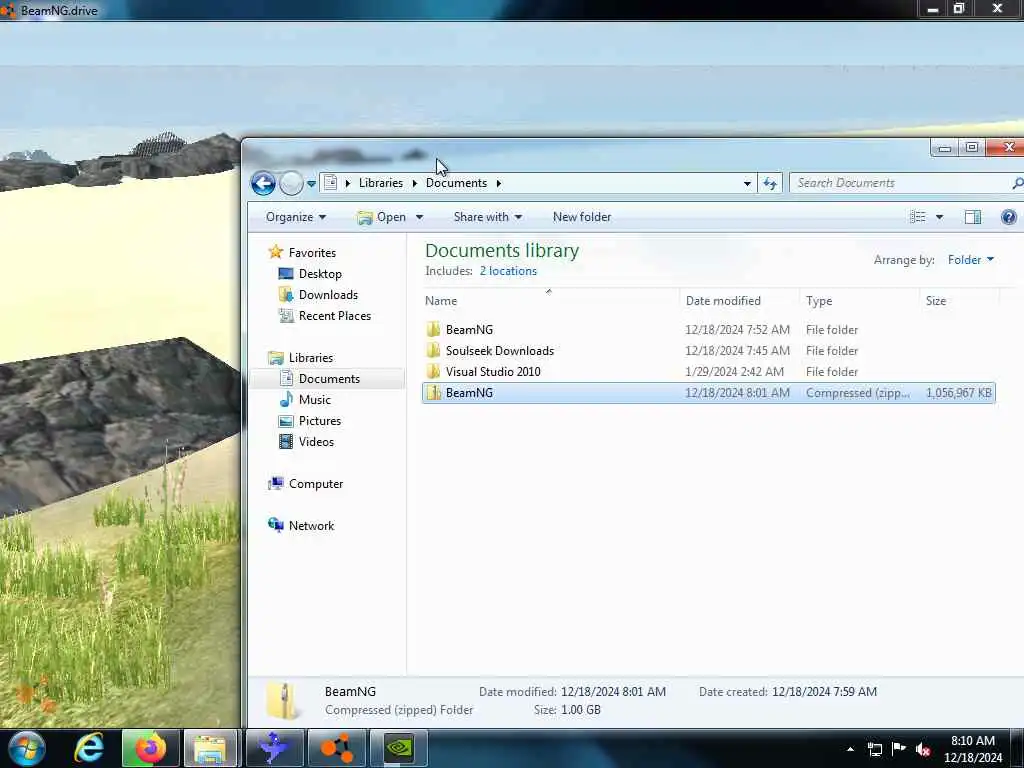
Task: Click the muted volume tray icon
Action: (923, 749)
